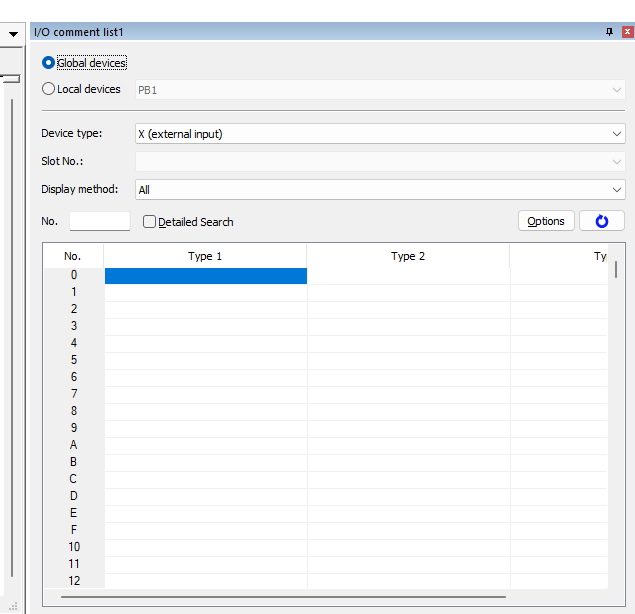The height and width of the screenshot is (614, 635).
Task: Click the horizontal scrollbar of the table
Action: pos(283,597)
